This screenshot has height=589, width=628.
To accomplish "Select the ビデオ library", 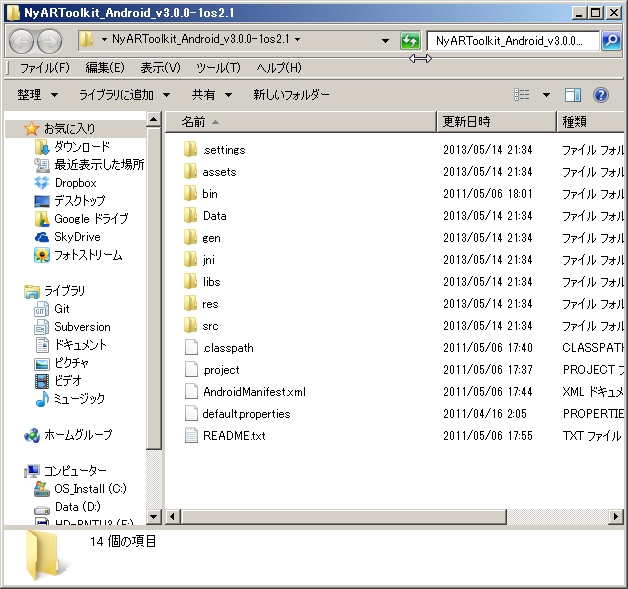I will [x=58, y=380].
